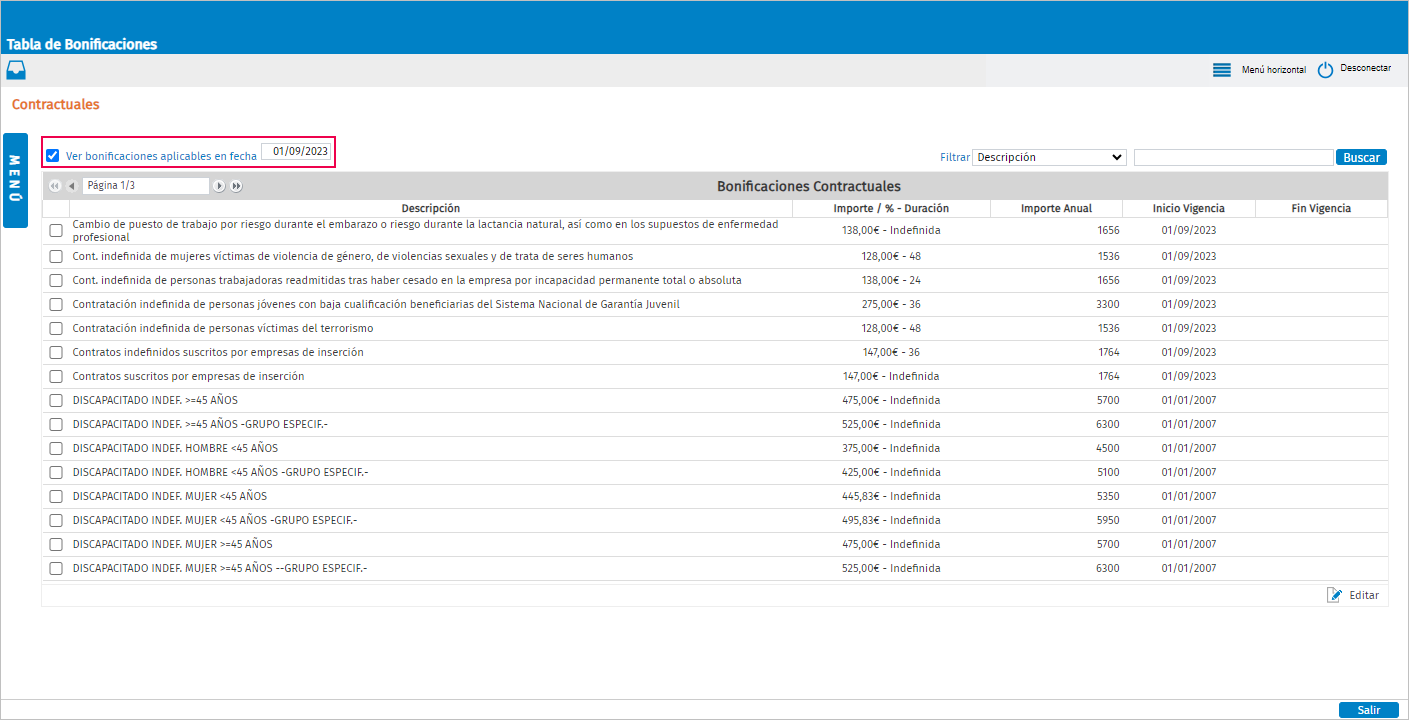The image size is (1409, 720).
Task: Select the Cambio de puesto de trabajo row checkbox
Action: pyautogui.click(x=56, y=231)
